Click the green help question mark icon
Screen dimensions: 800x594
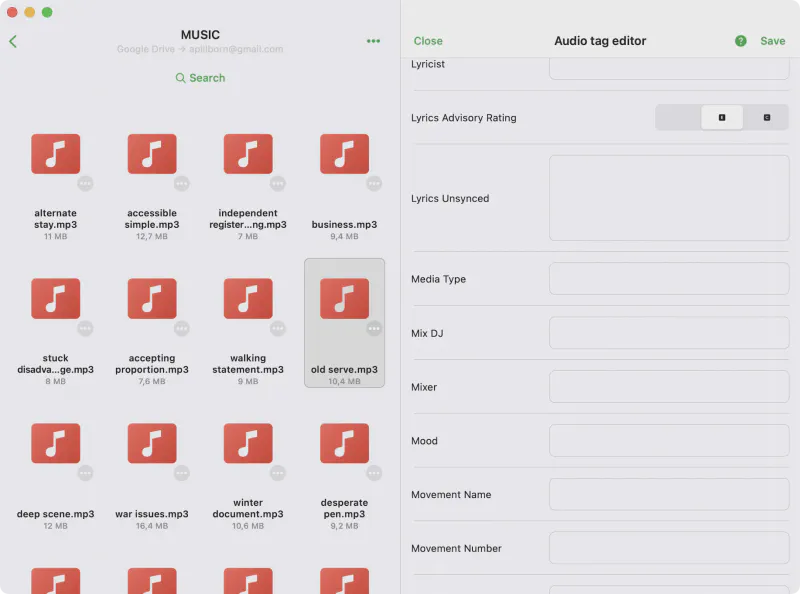(x=741, y=41)
